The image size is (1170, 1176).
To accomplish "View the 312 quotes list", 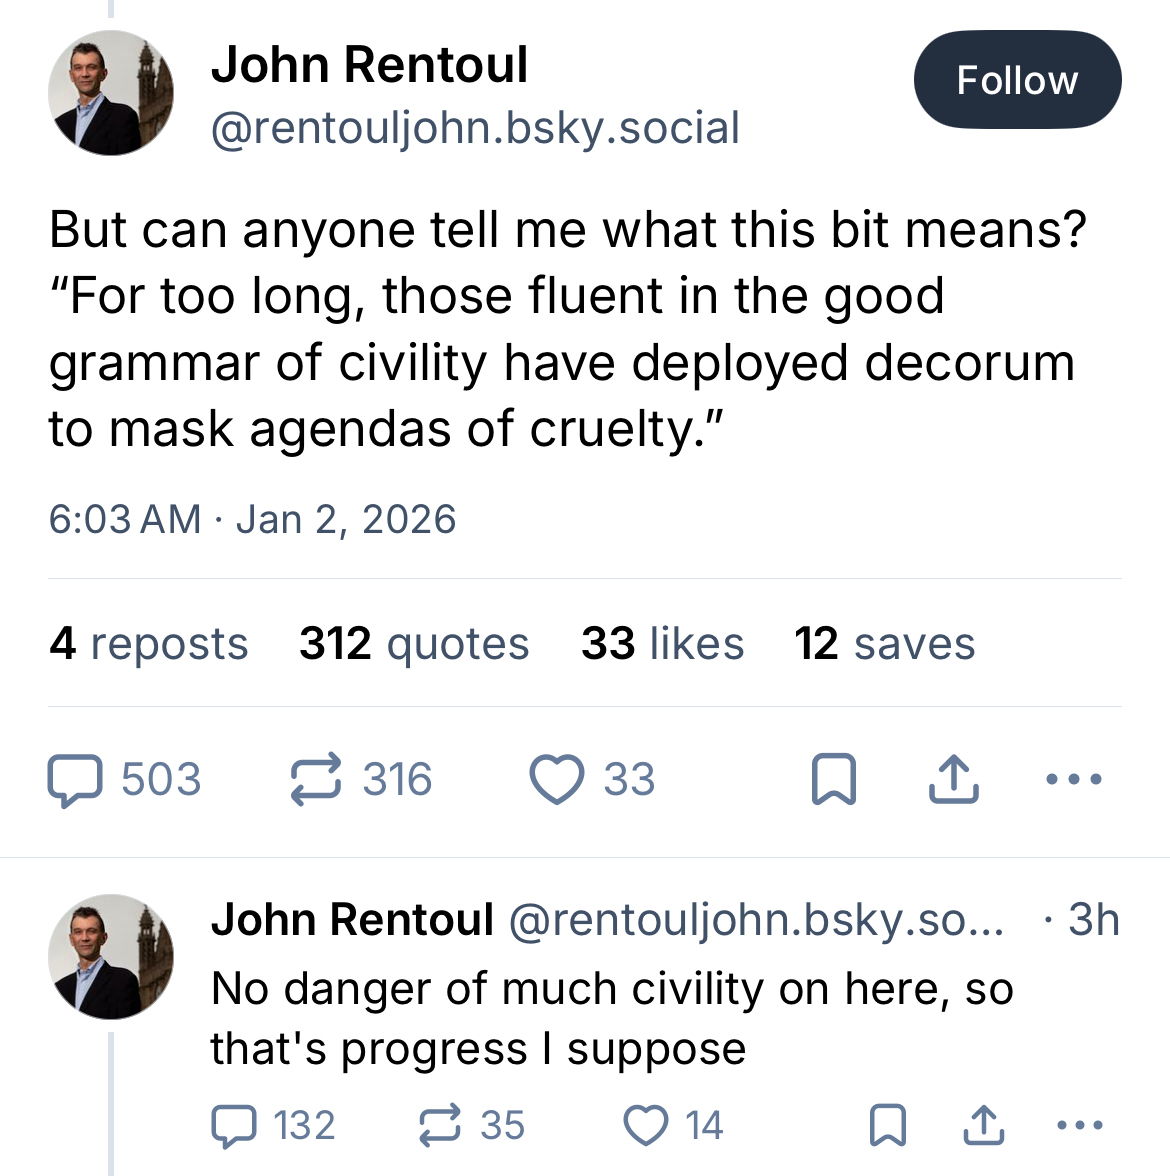I will [414, 644].
